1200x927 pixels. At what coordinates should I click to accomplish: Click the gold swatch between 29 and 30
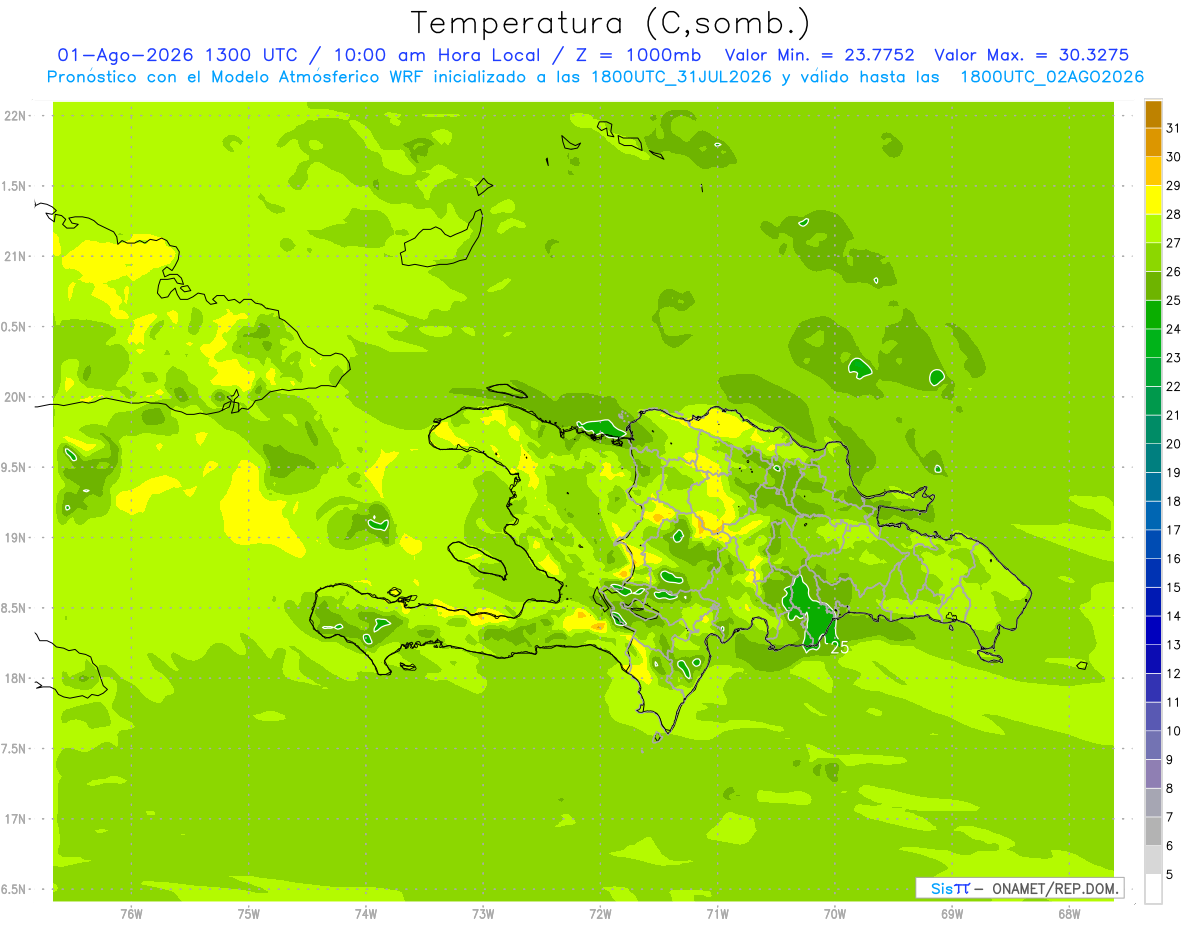pyautogui.click(x=1153, y=172)
